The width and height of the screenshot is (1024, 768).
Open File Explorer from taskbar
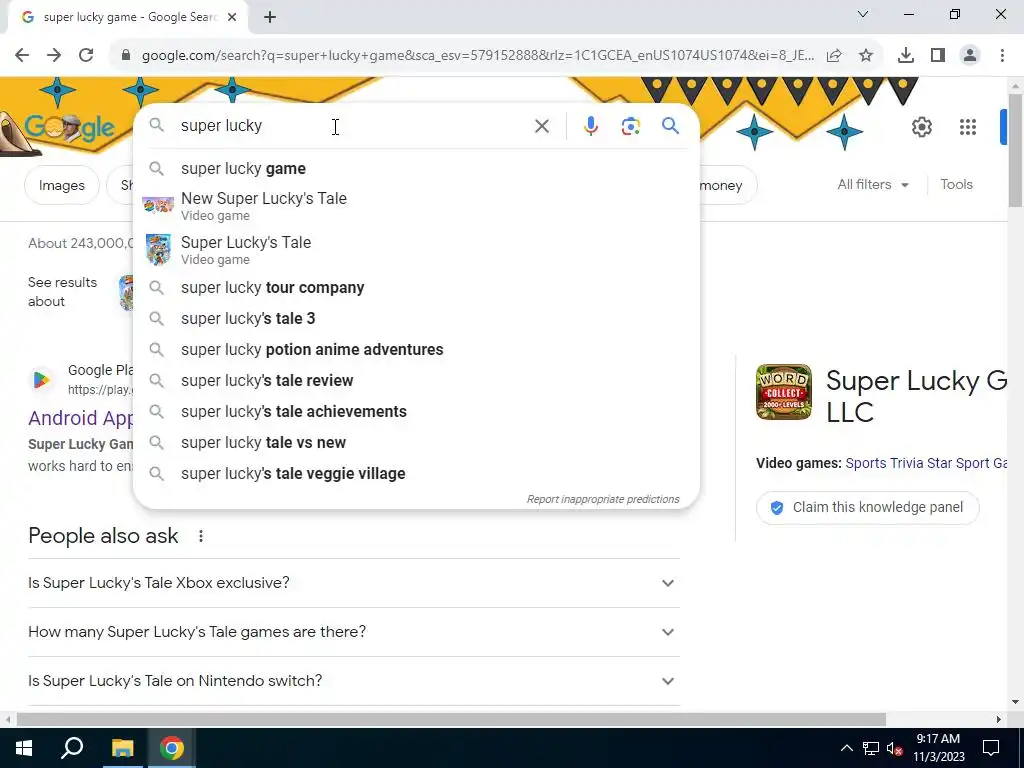[122, 748]
